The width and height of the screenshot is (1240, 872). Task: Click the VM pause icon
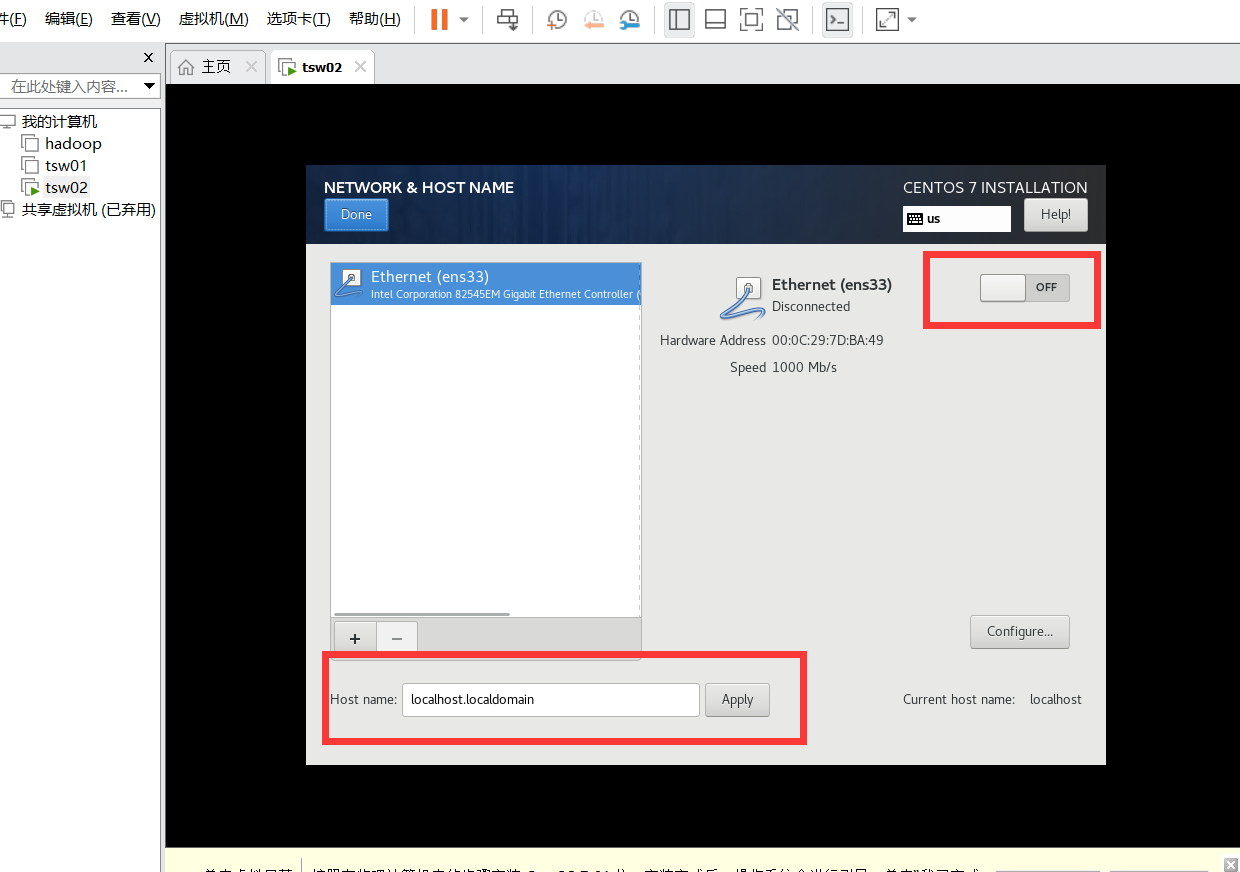click(x=439, y=20)
